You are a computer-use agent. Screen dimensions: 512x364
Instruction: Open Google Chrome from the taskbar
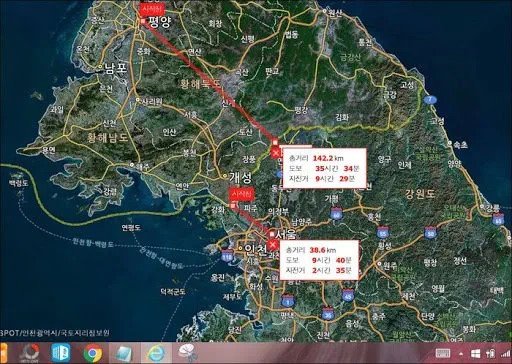click(93, 353)
